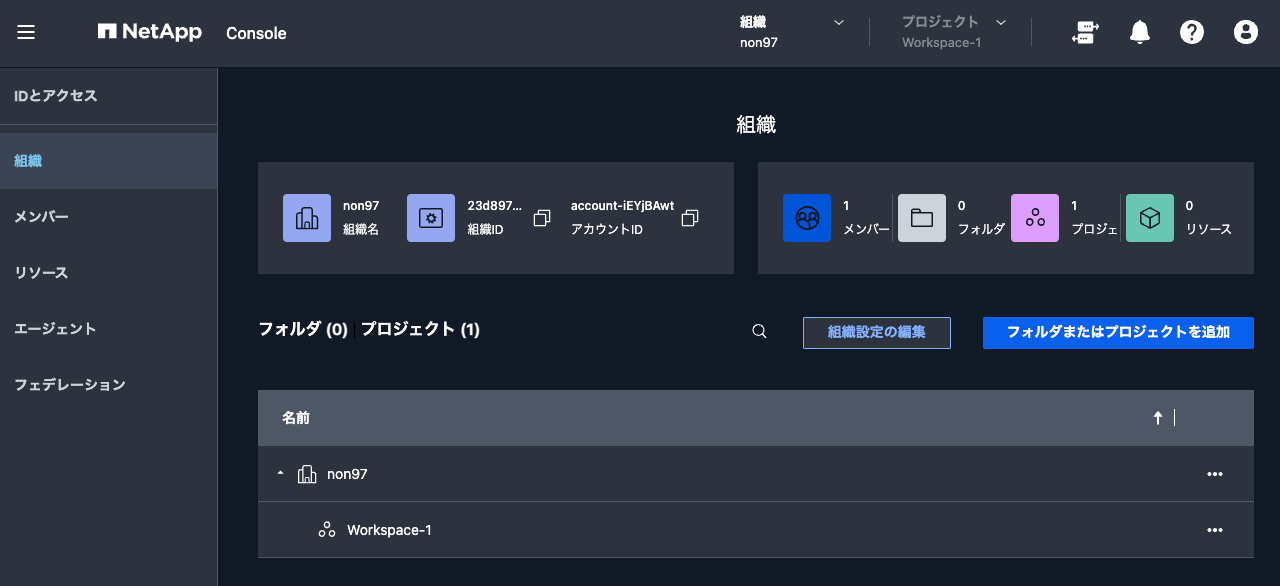Click the フォルダ folder icon tile
1280x586 pixels.
(x=922, y=218)
